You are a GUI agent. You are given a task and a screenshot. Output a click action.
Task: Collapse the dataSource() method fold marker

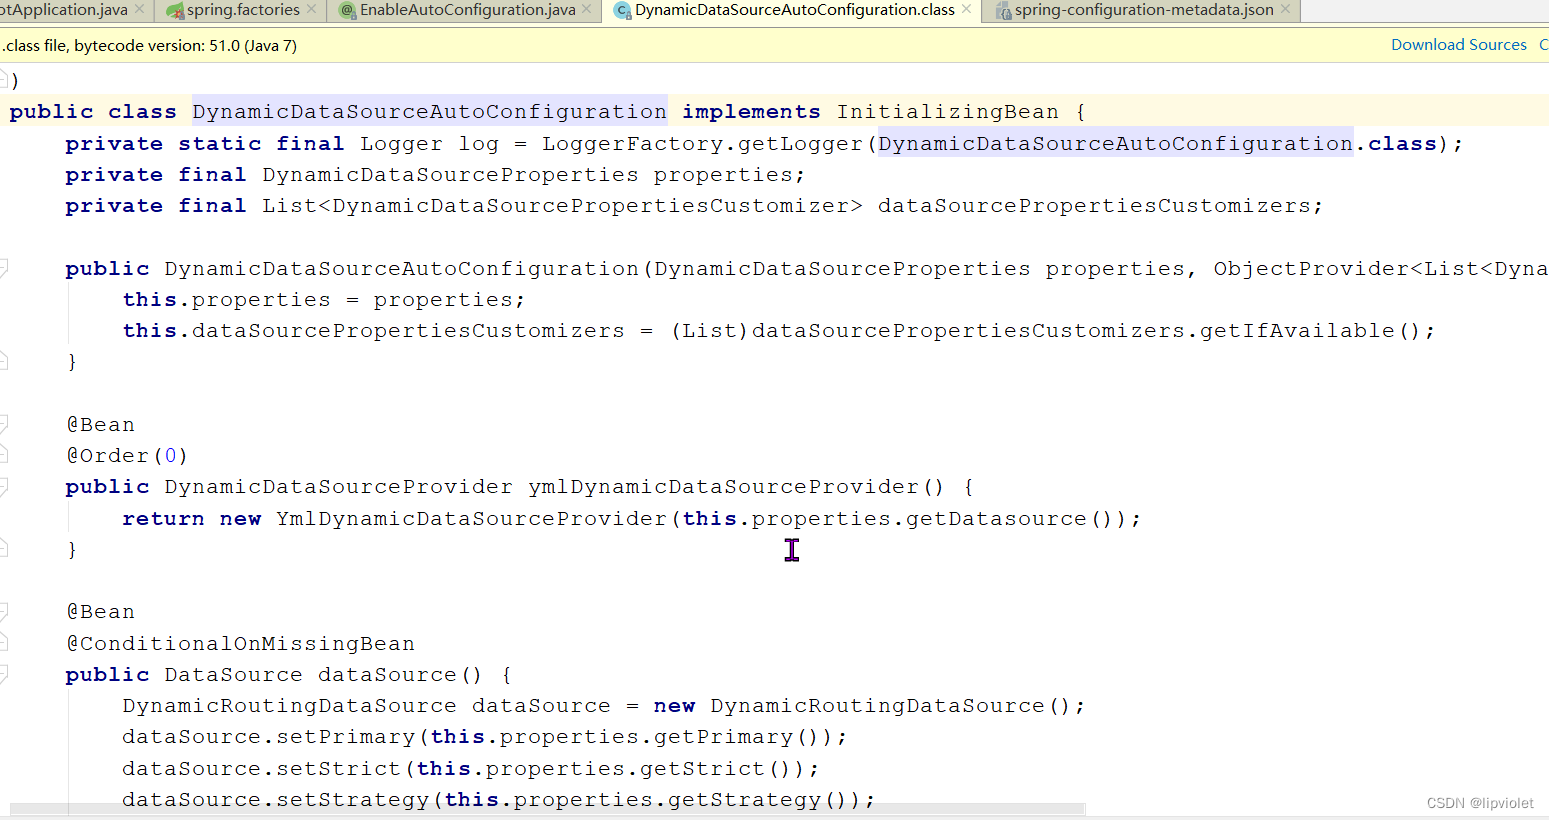click(x=4, y=674)
